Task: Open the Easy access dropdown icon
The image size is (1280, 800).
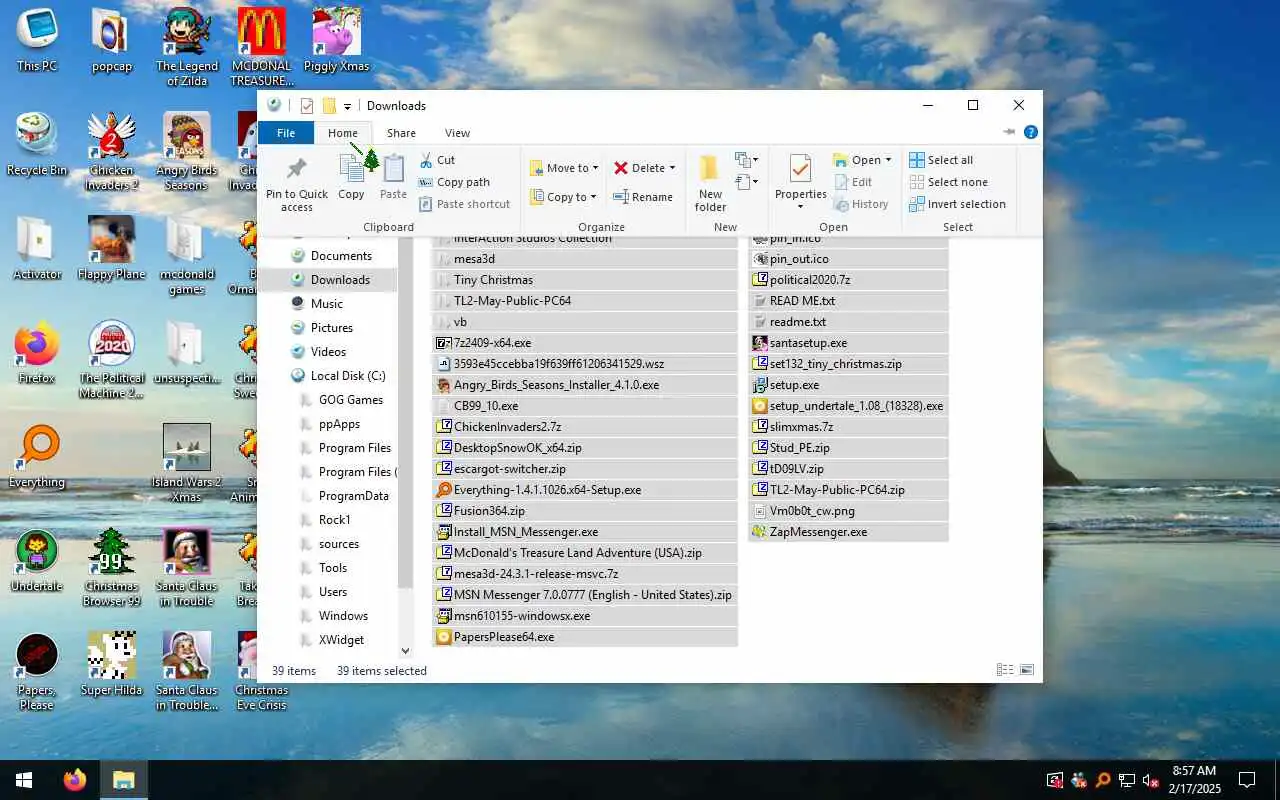Action: (746, 182)
